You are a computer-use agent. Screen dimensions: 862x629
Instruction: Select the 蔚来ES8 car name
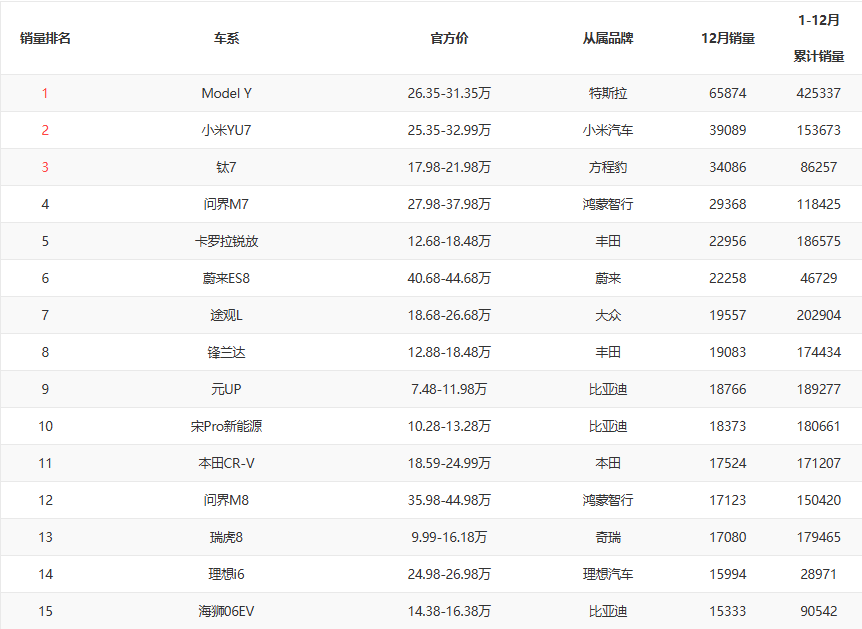226,278
